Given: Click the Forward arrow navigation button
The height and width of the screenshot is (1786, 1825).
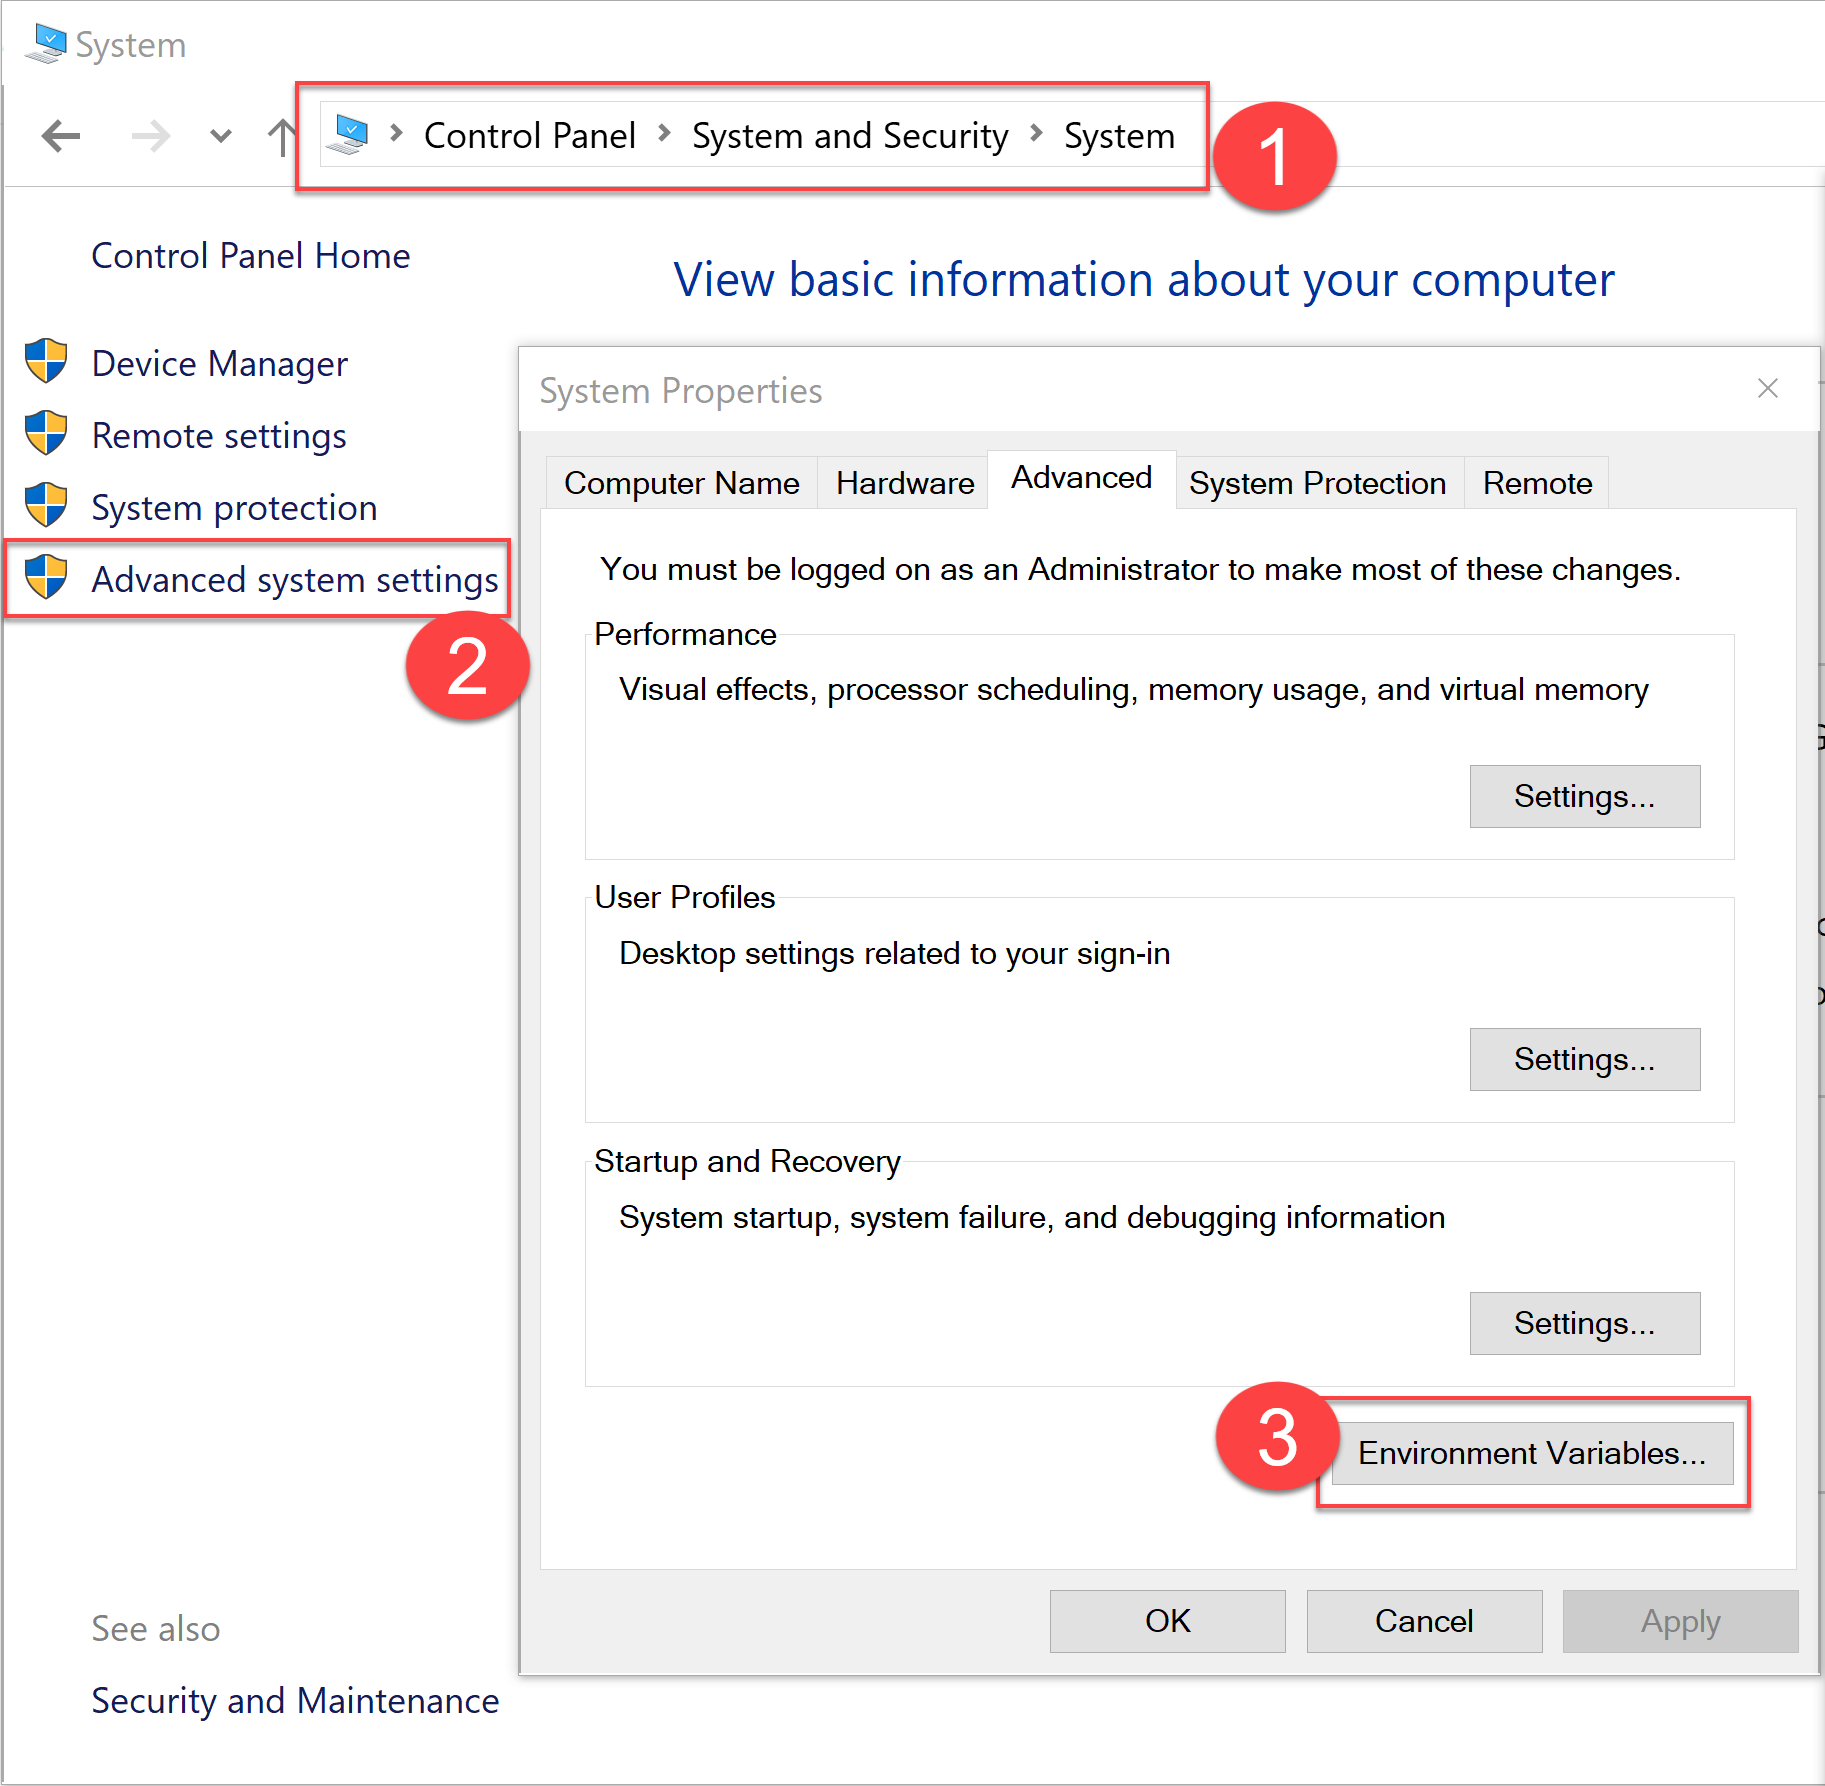Looking at the screenshot, I should click(151, 136).
